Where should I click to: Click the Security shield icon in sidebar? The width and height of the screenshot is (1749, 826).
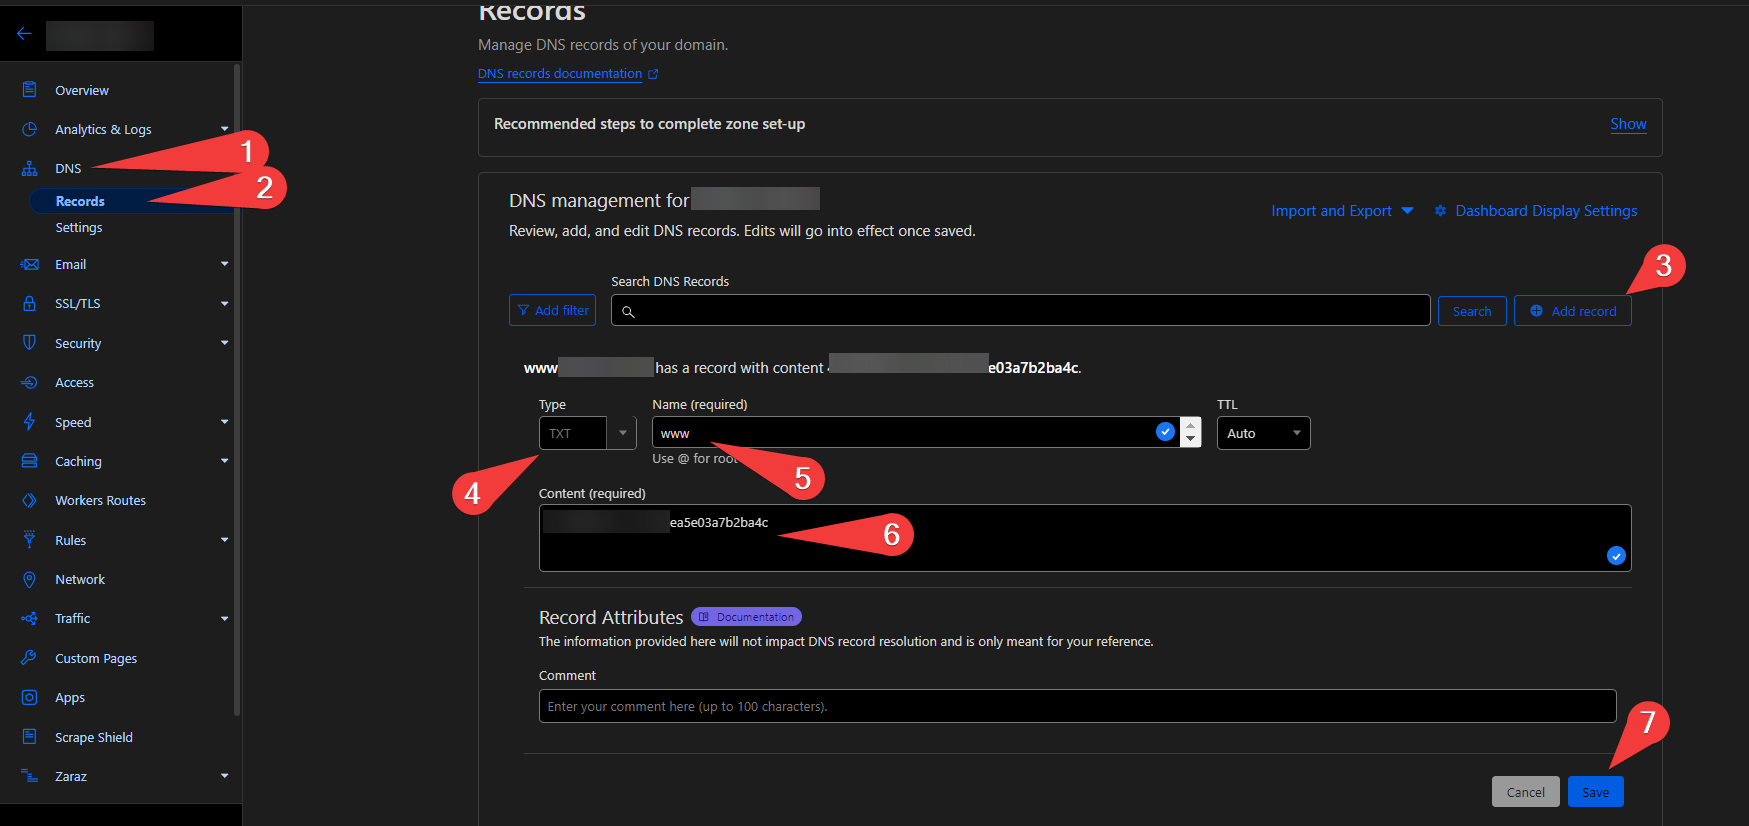[30, 343]
